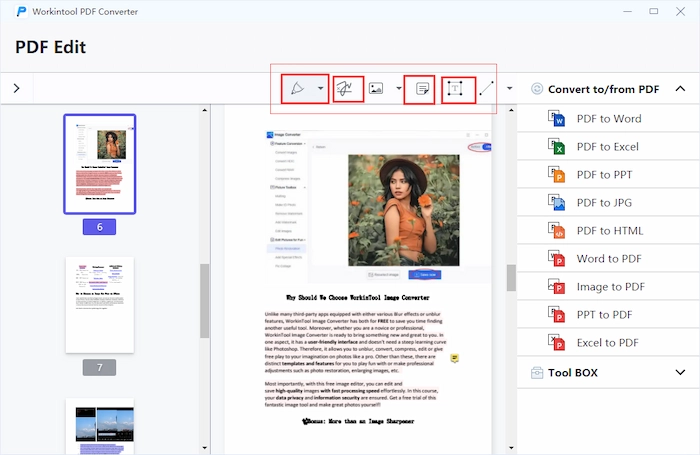Click the document view scroll up arrow
The width and height of the screenshot is (700, 455).
tap(511, 110)
